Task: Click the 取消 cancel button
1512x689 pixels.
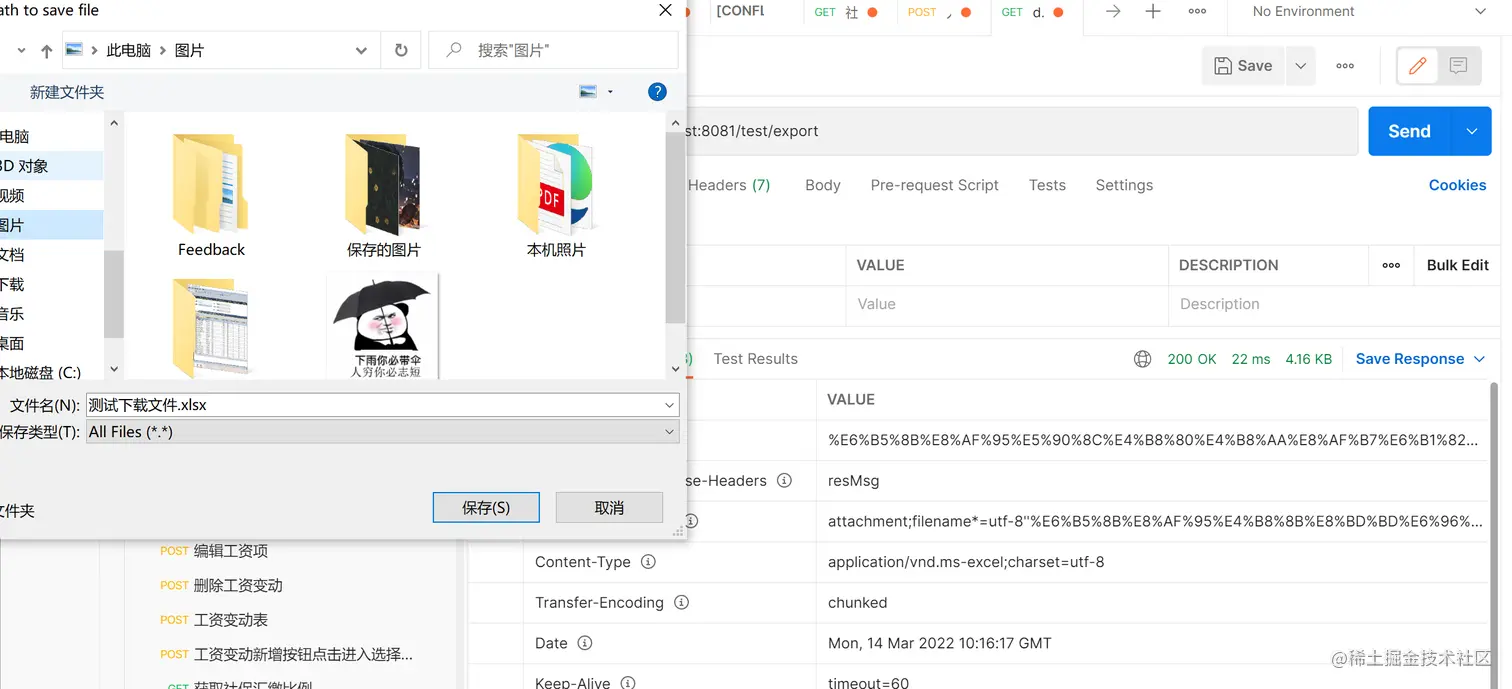Action: pyautogui.click(x=609, y=508)
